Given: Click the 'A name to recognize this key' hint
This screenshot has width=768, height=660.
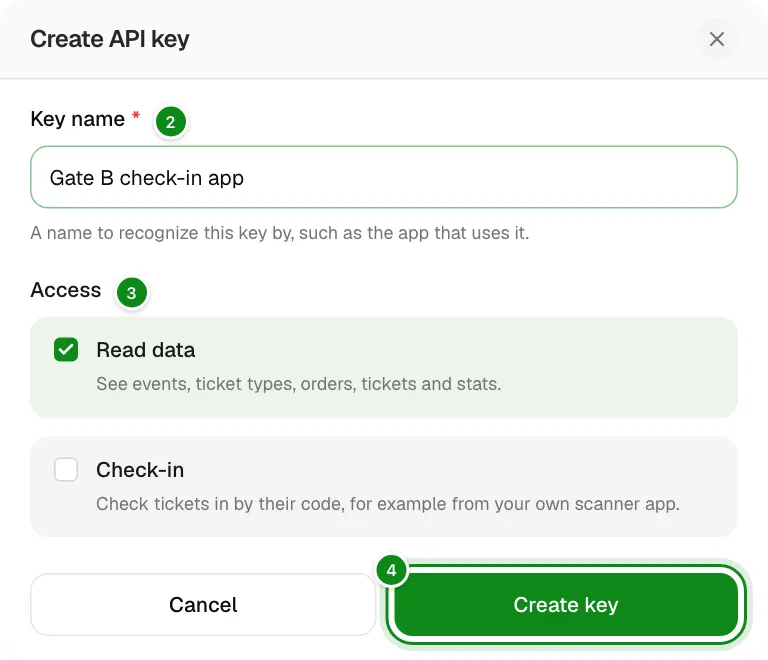Looking at the screenshot, I should [x=280, y=233].
